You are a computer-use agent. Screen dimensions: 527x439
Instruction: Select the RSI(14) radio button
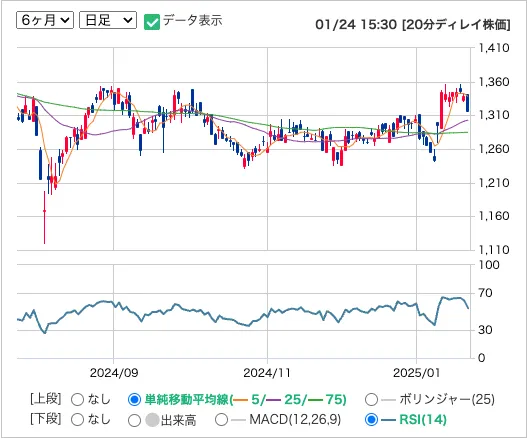371,420
